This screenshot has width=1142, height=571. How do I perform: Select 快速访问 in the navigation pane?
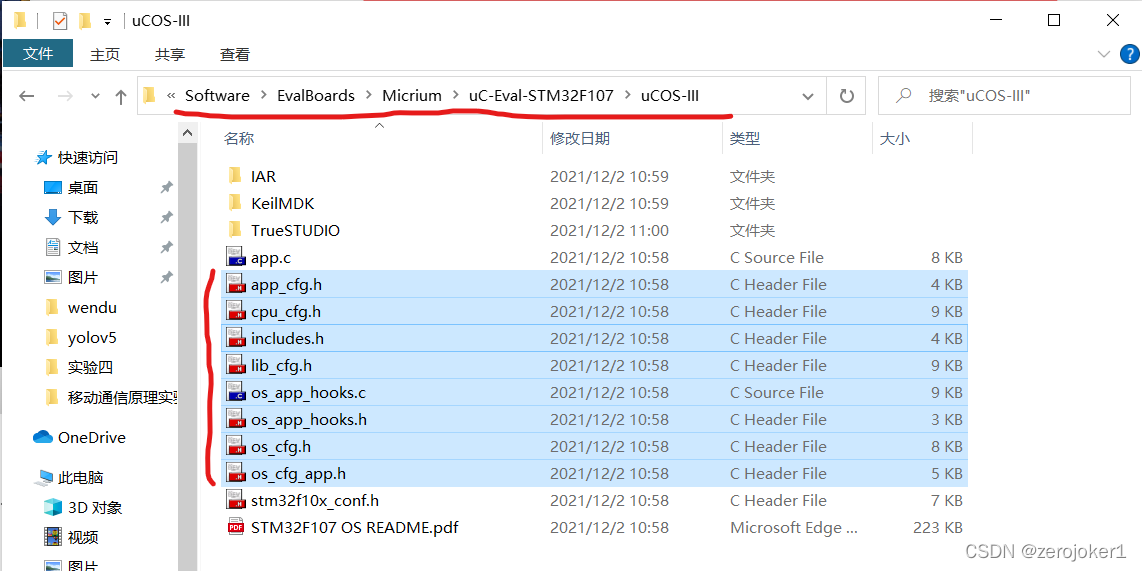pos(77,157)
